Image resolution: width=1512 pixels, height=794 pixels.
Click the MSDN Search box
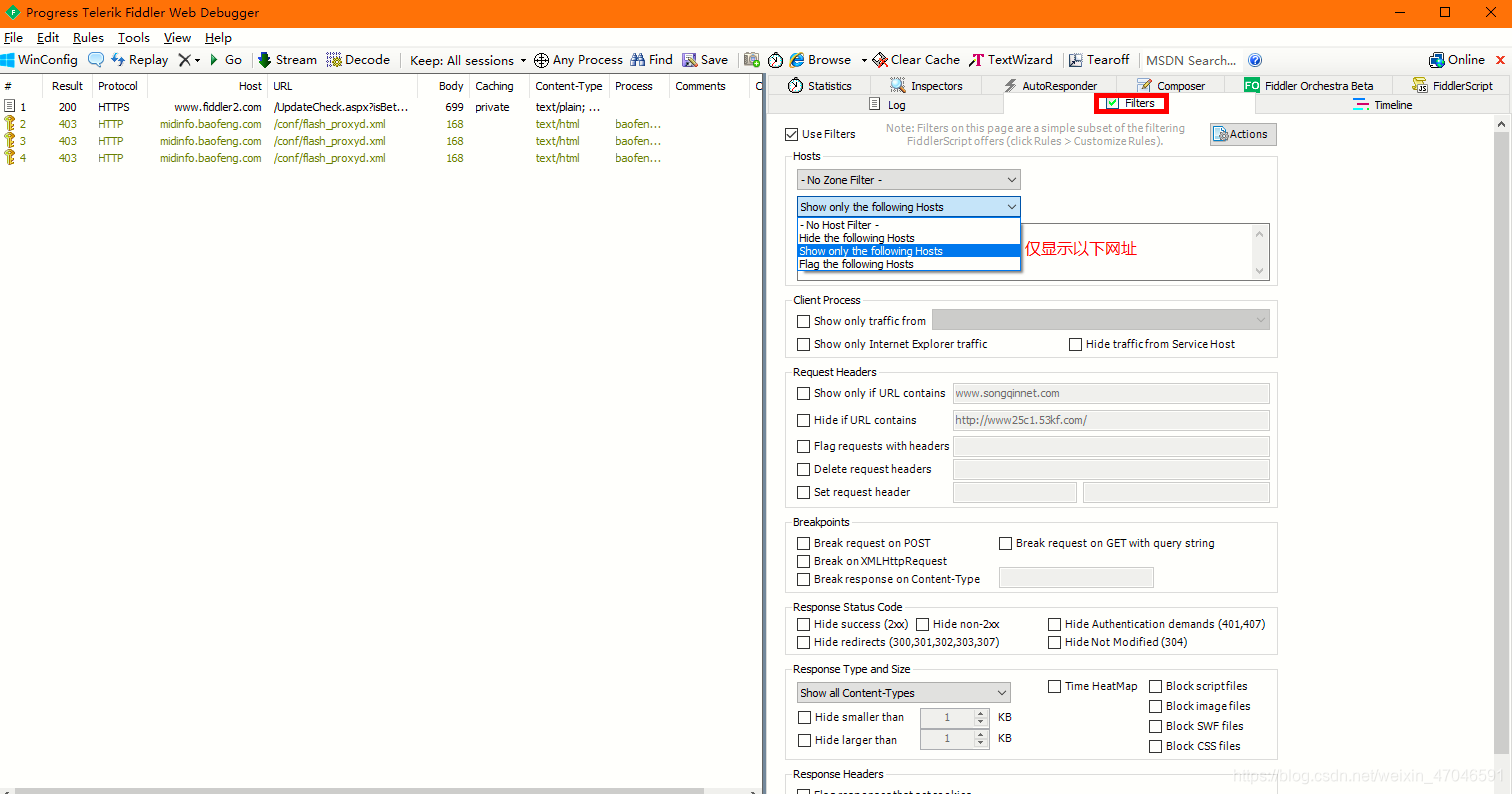click(x=1192, y=60)
